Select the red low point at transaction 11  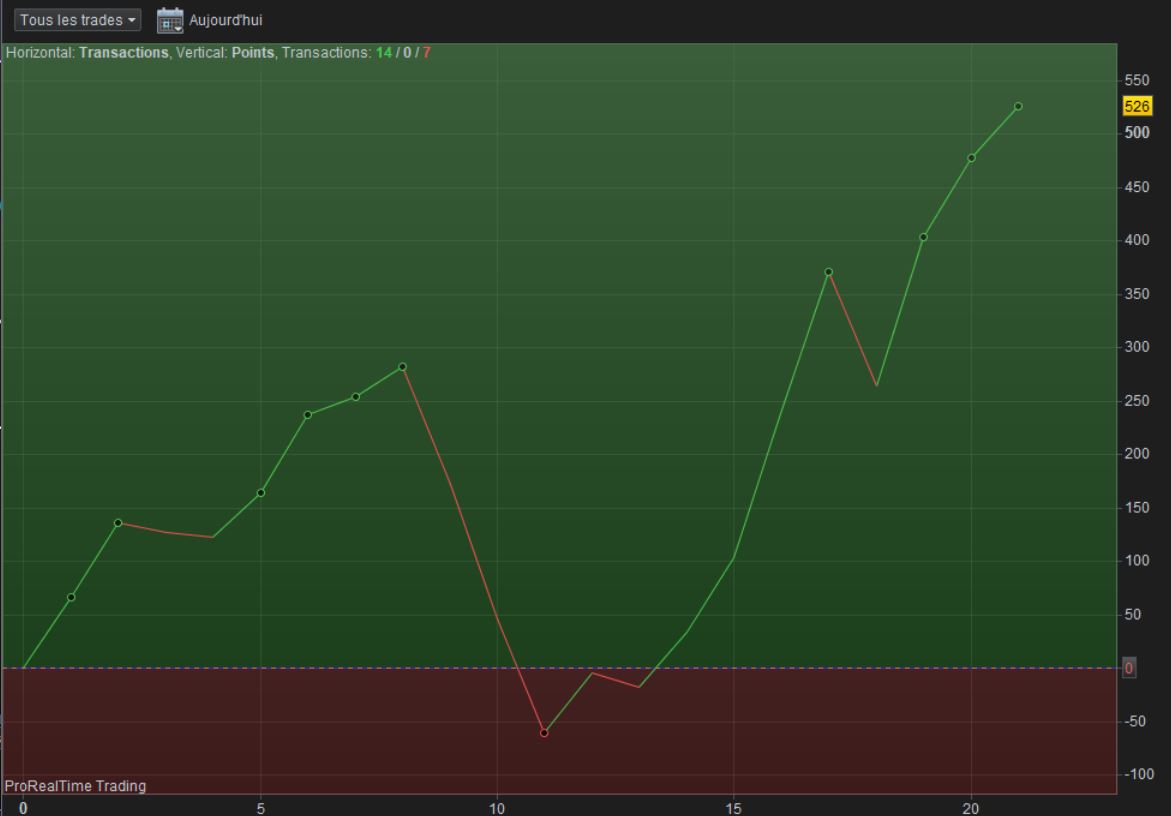pyautogui.click(x=544, y=733)
